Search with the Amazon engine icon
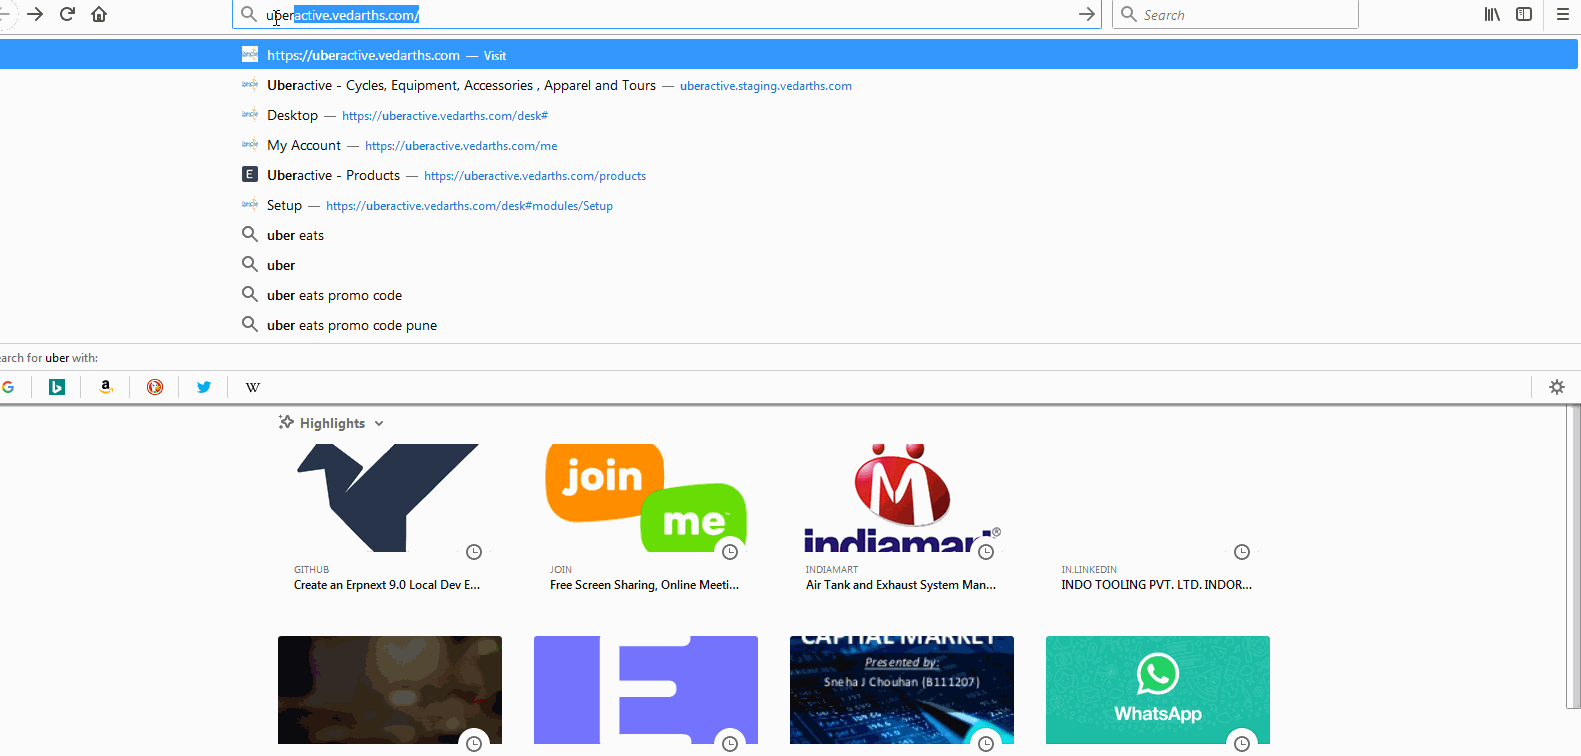 [106, 387]
